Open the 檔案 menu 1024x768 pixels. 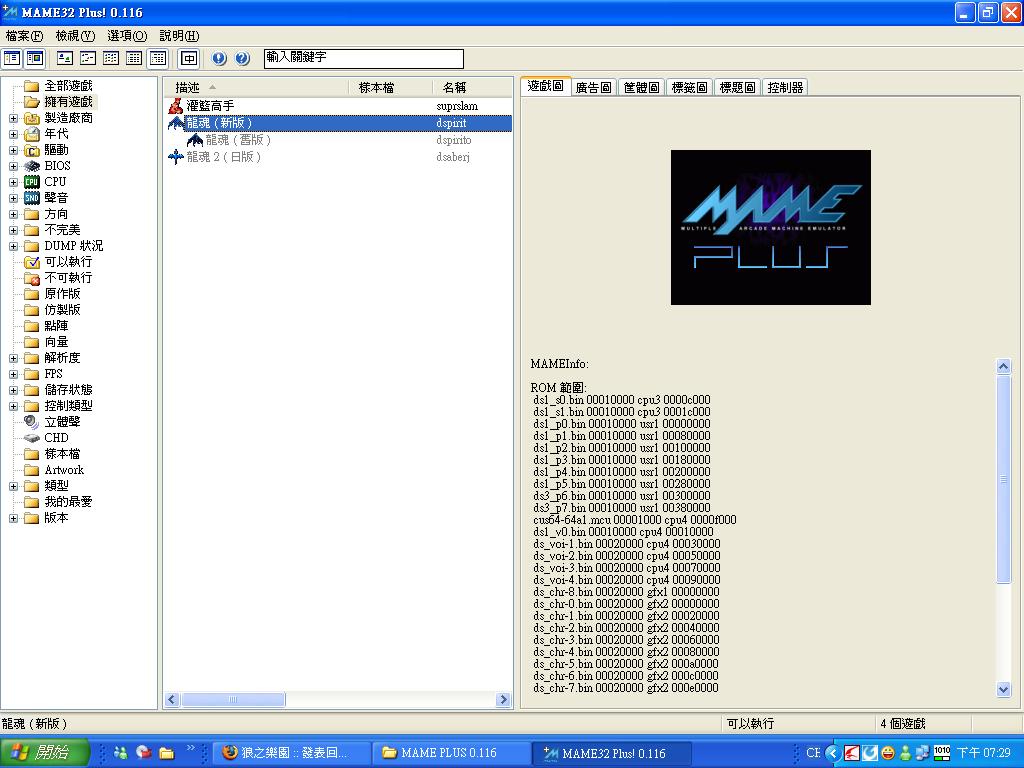(x=24, y=36)
